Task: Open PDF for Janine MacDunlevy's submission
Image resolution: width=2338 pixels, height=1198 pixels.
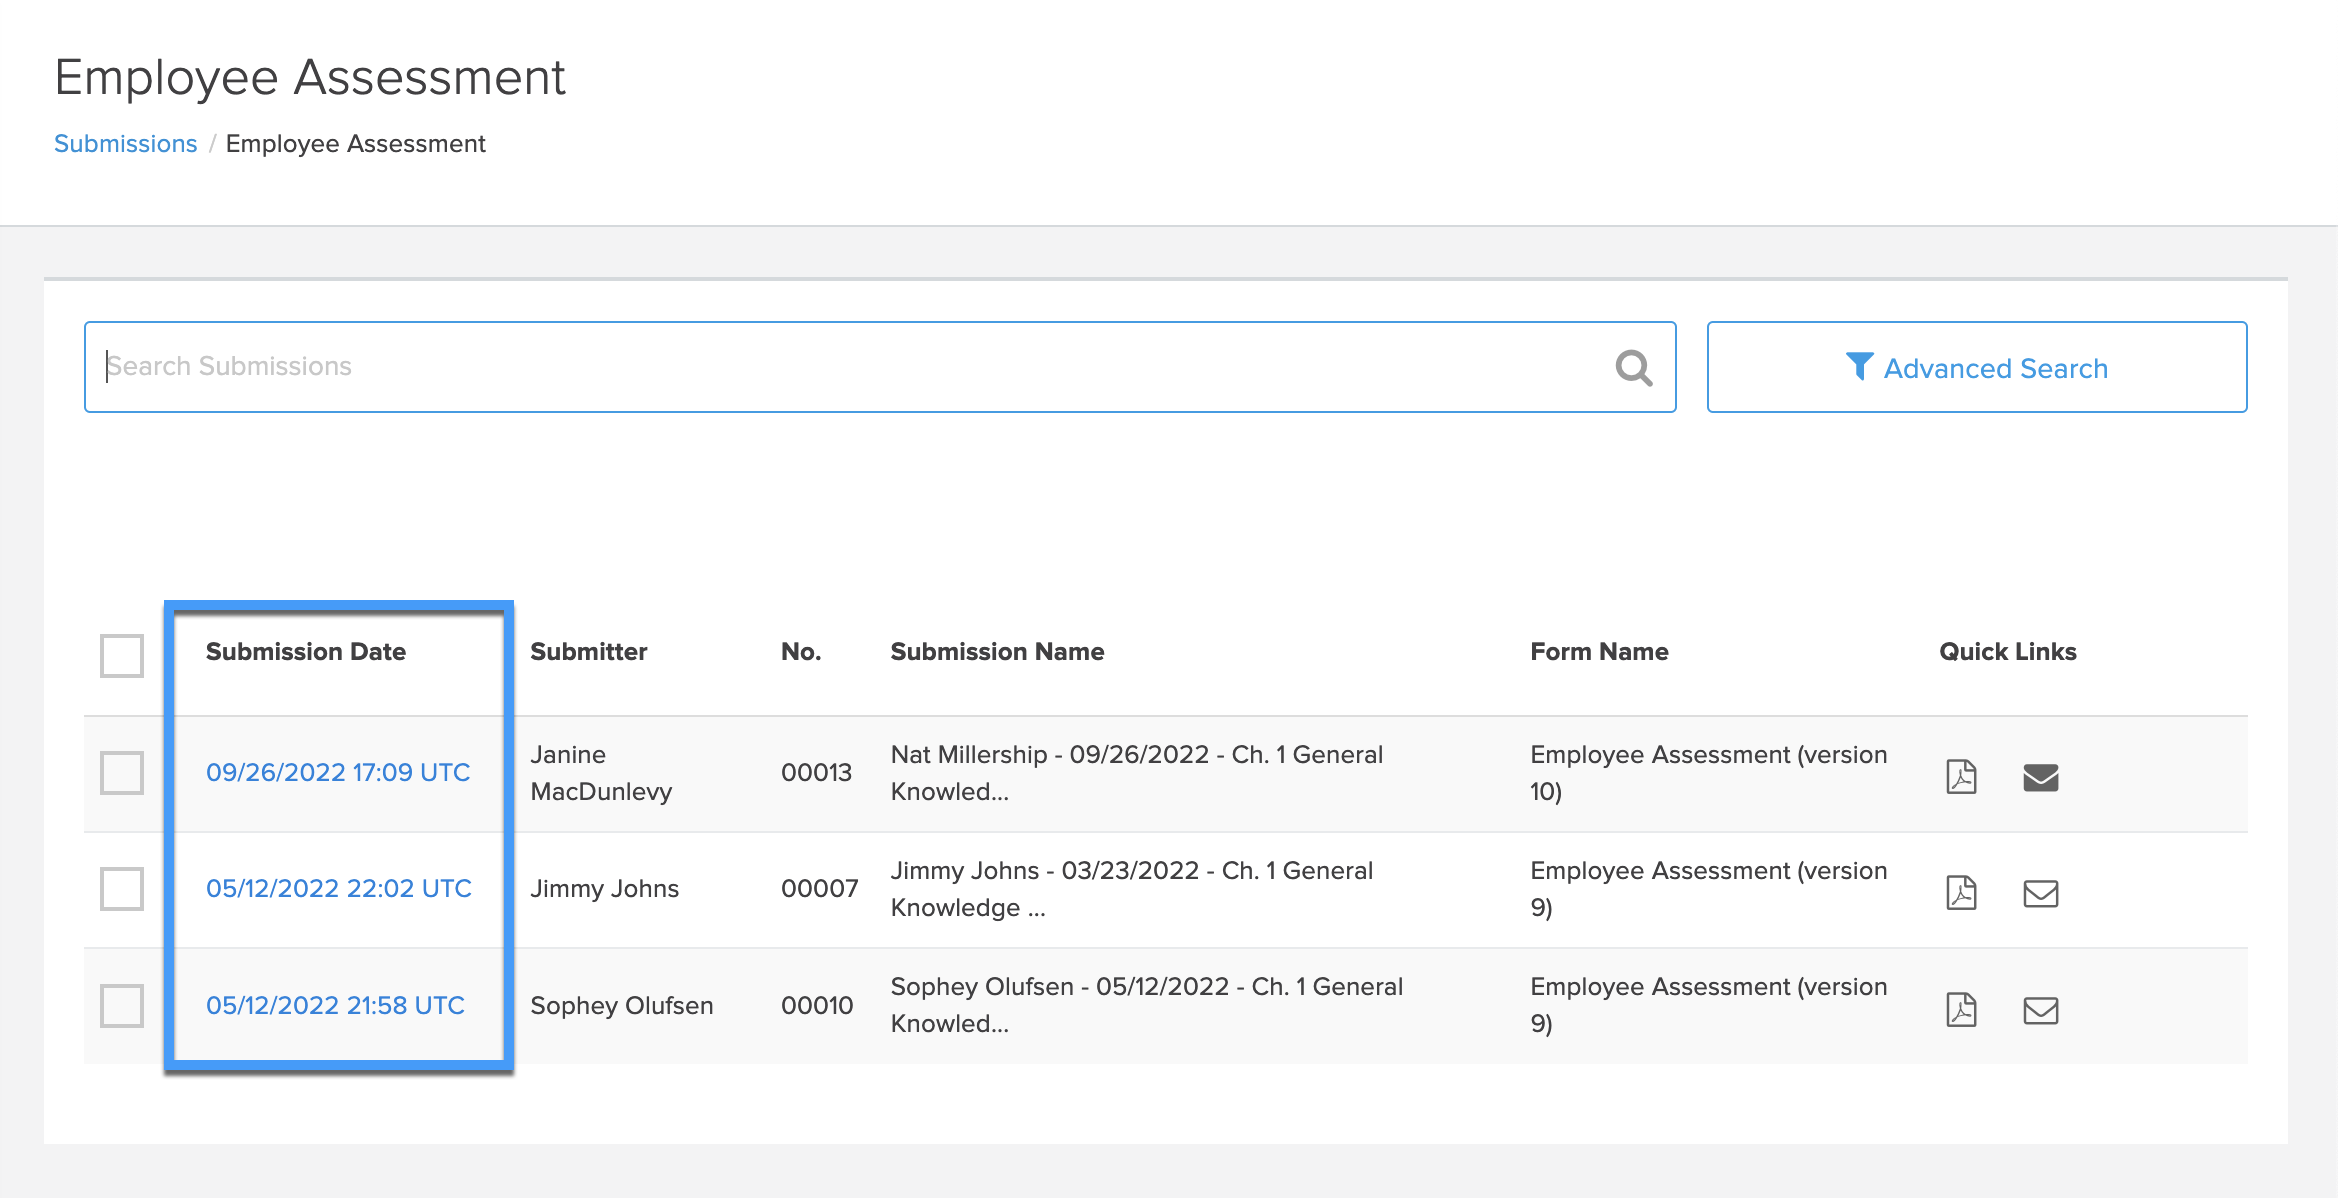Action: click(x=1961, y=776)
